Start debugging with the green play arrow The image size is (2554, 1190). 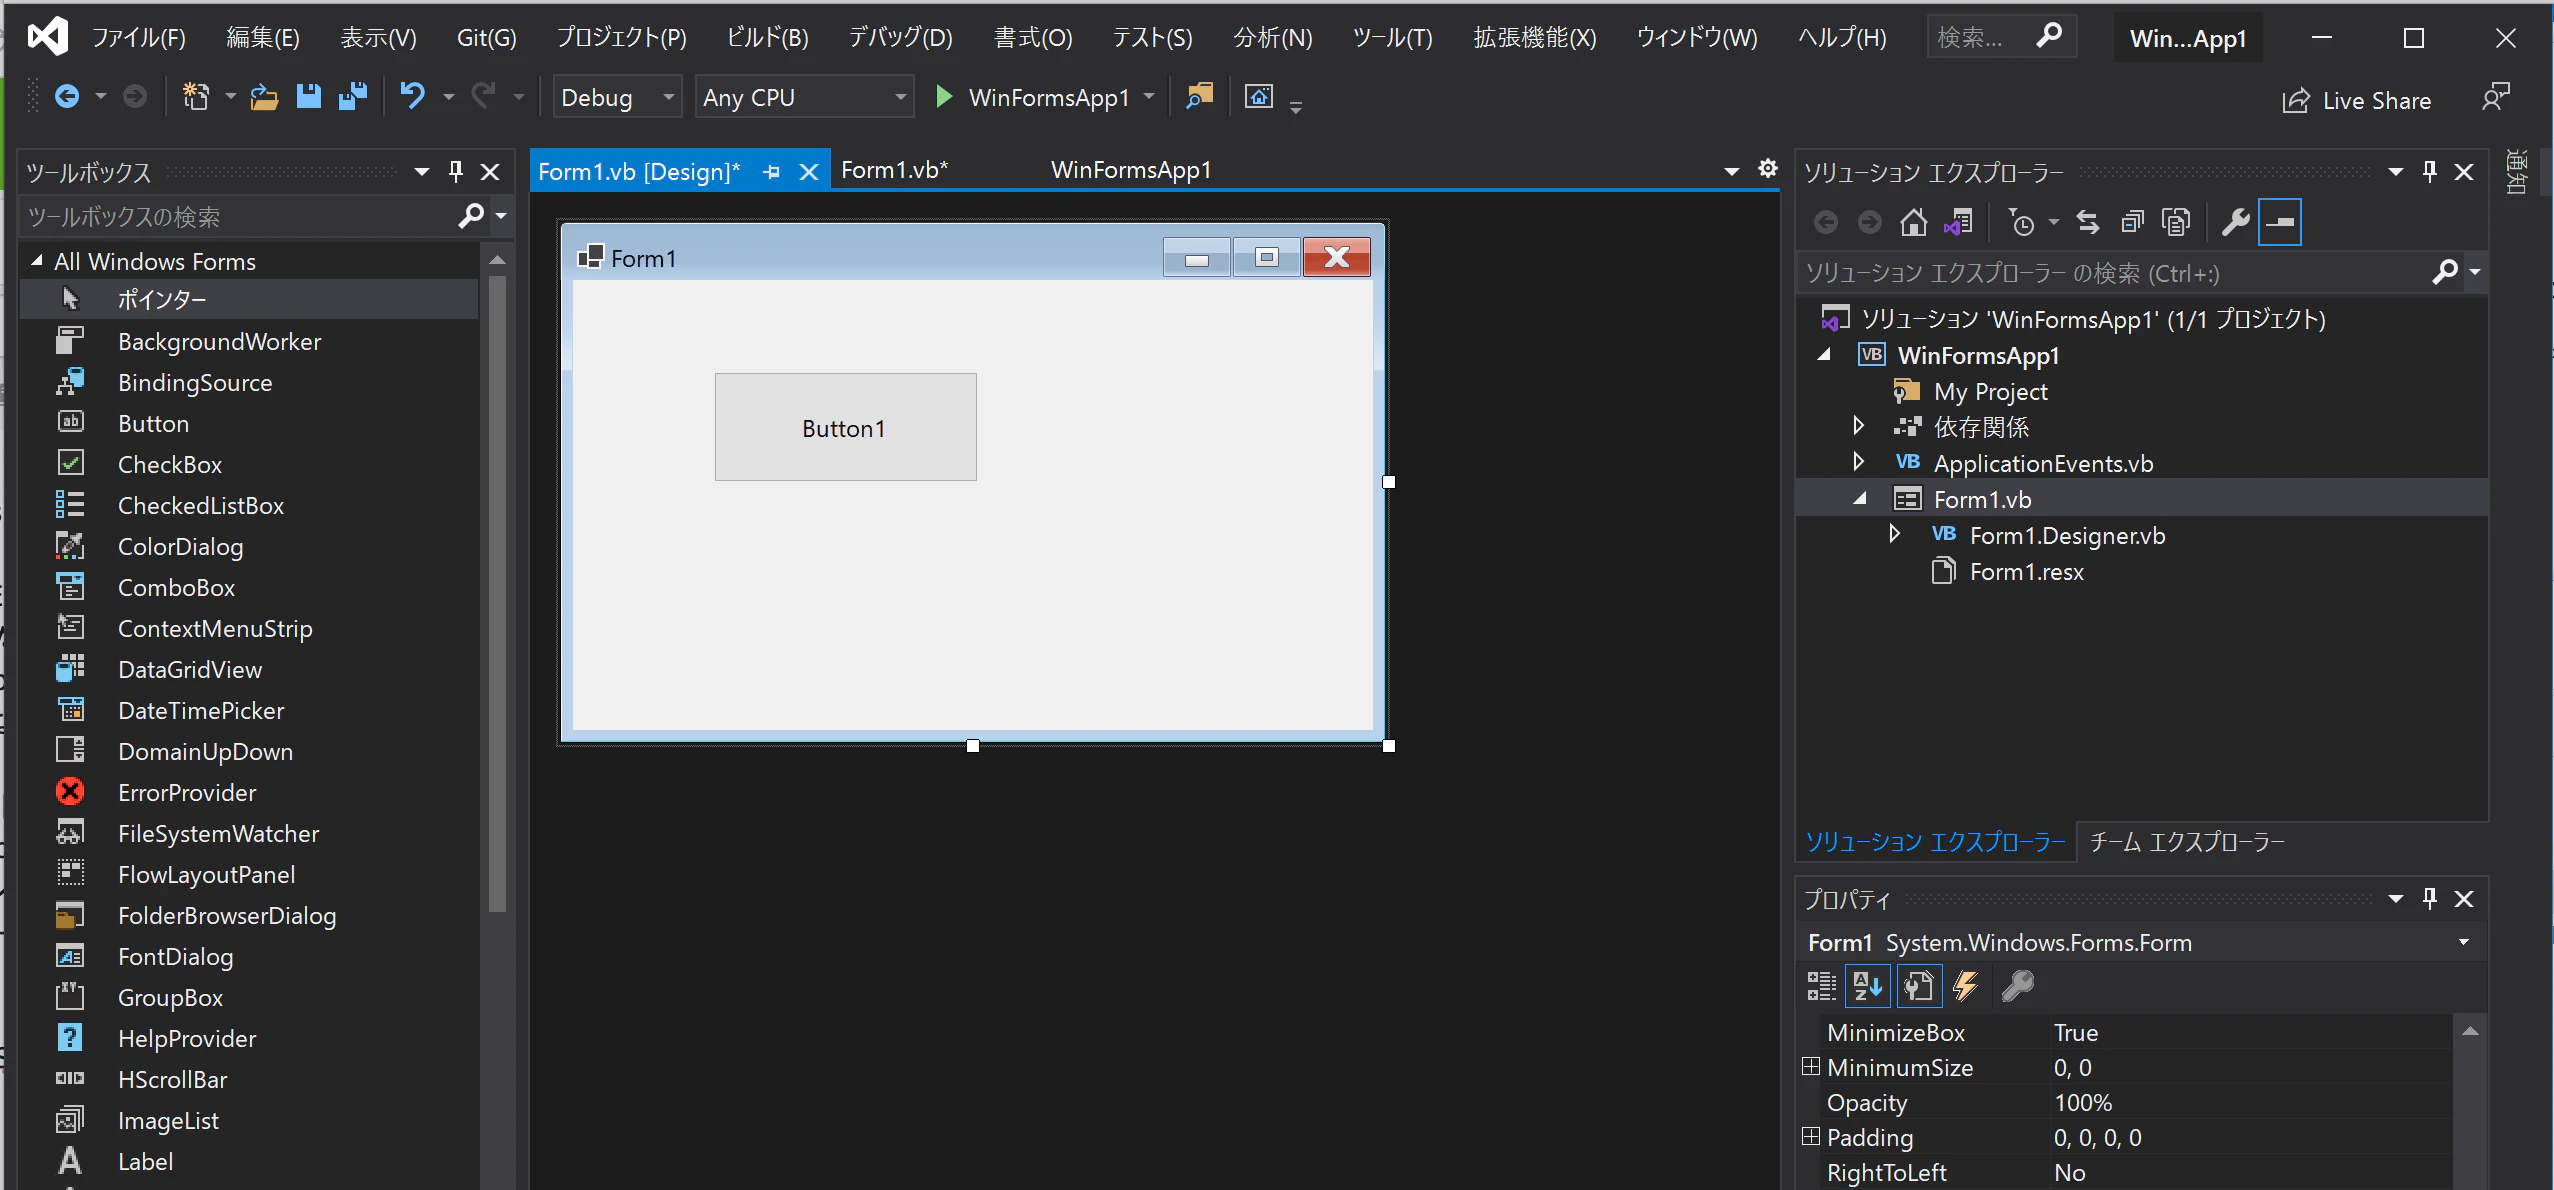click(x=943, y=97)
